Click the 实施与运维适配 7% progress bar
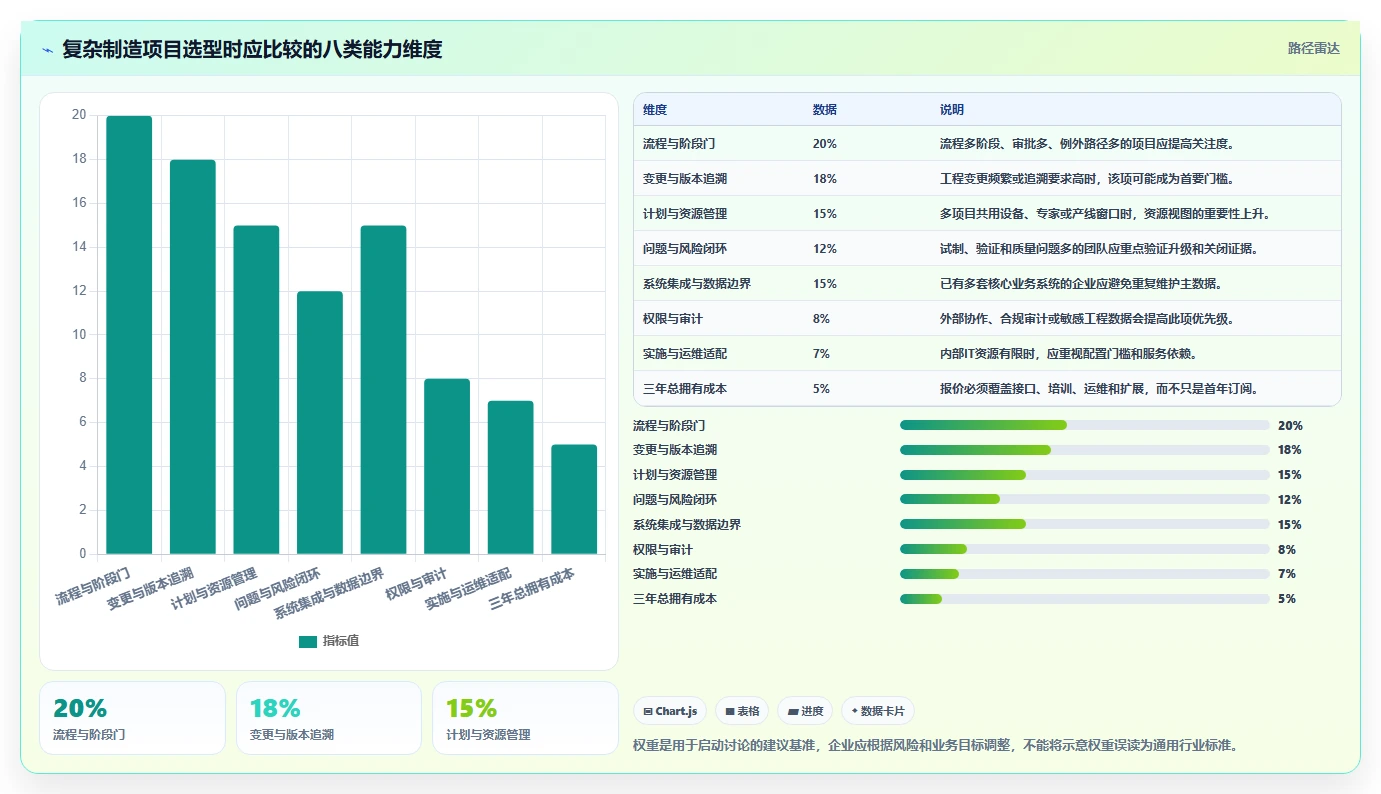The image size is (1381, 794). (1085, 574)
